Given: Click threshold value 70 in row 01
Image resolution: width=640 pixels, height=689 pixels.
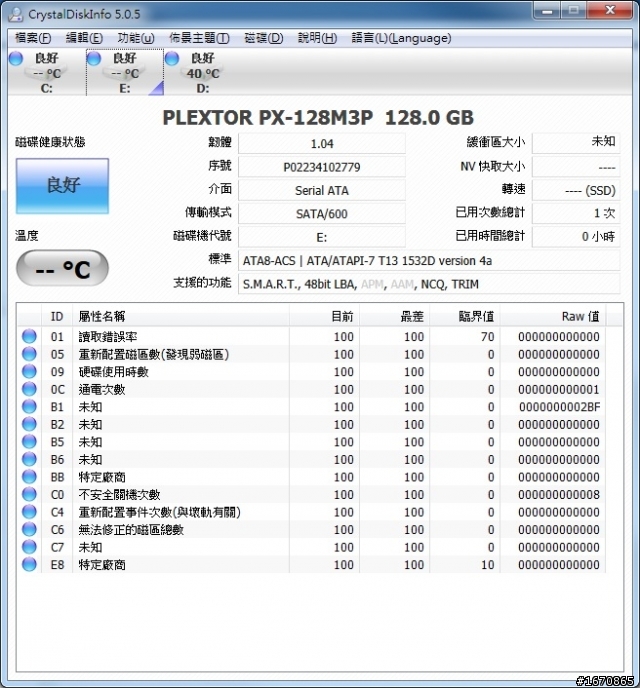Looking at the screenshot, I should 487,337.
